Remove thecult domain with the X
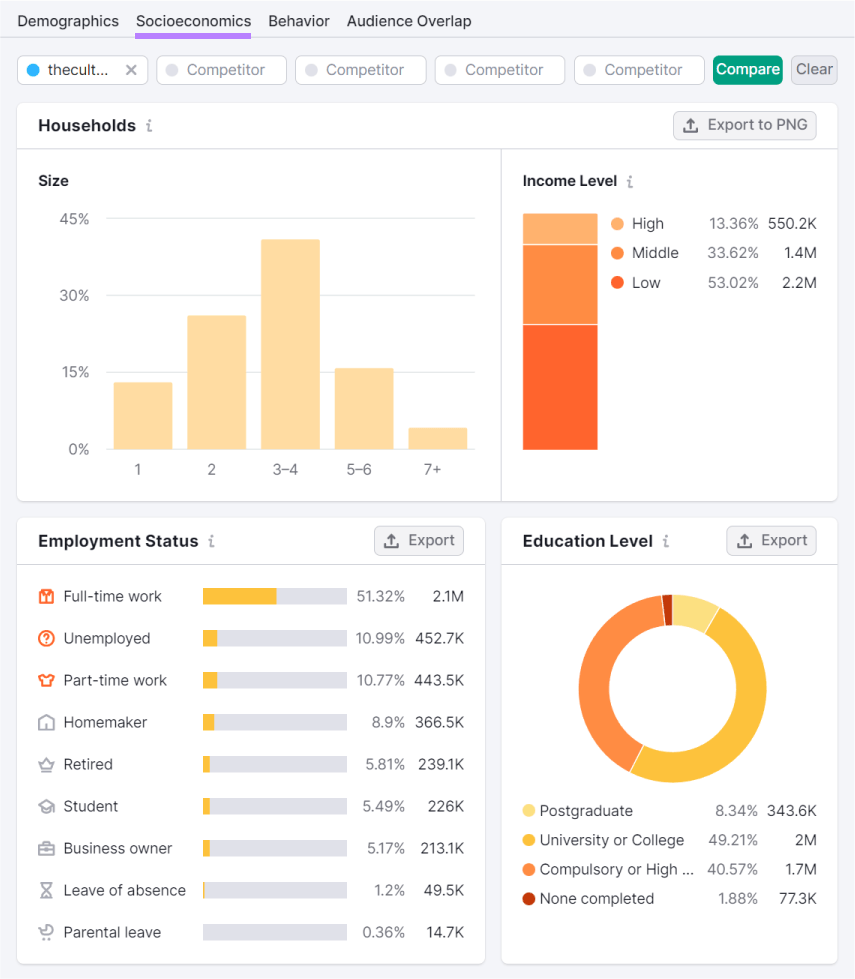Image resolution: width=855 pixels, height=979 pixels. pos(131,70)
